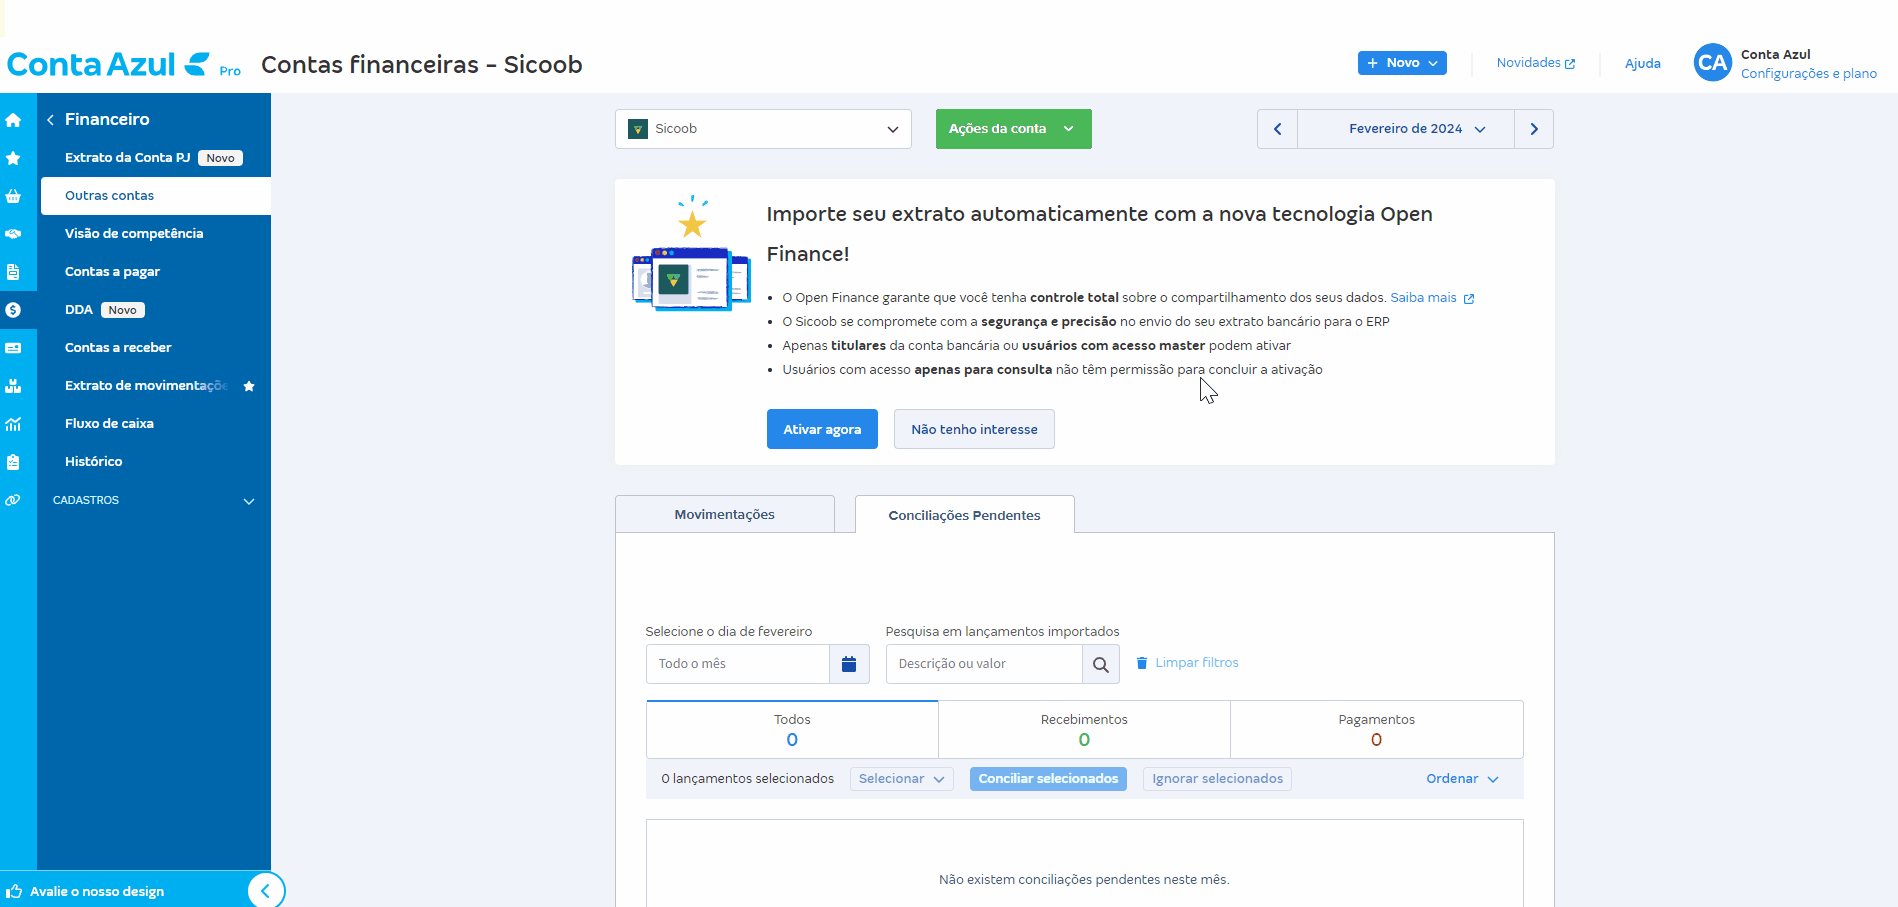This screenshot has width=1898, height=907.
Task: Click Ativar agora button
Action: tap(822, 429)
